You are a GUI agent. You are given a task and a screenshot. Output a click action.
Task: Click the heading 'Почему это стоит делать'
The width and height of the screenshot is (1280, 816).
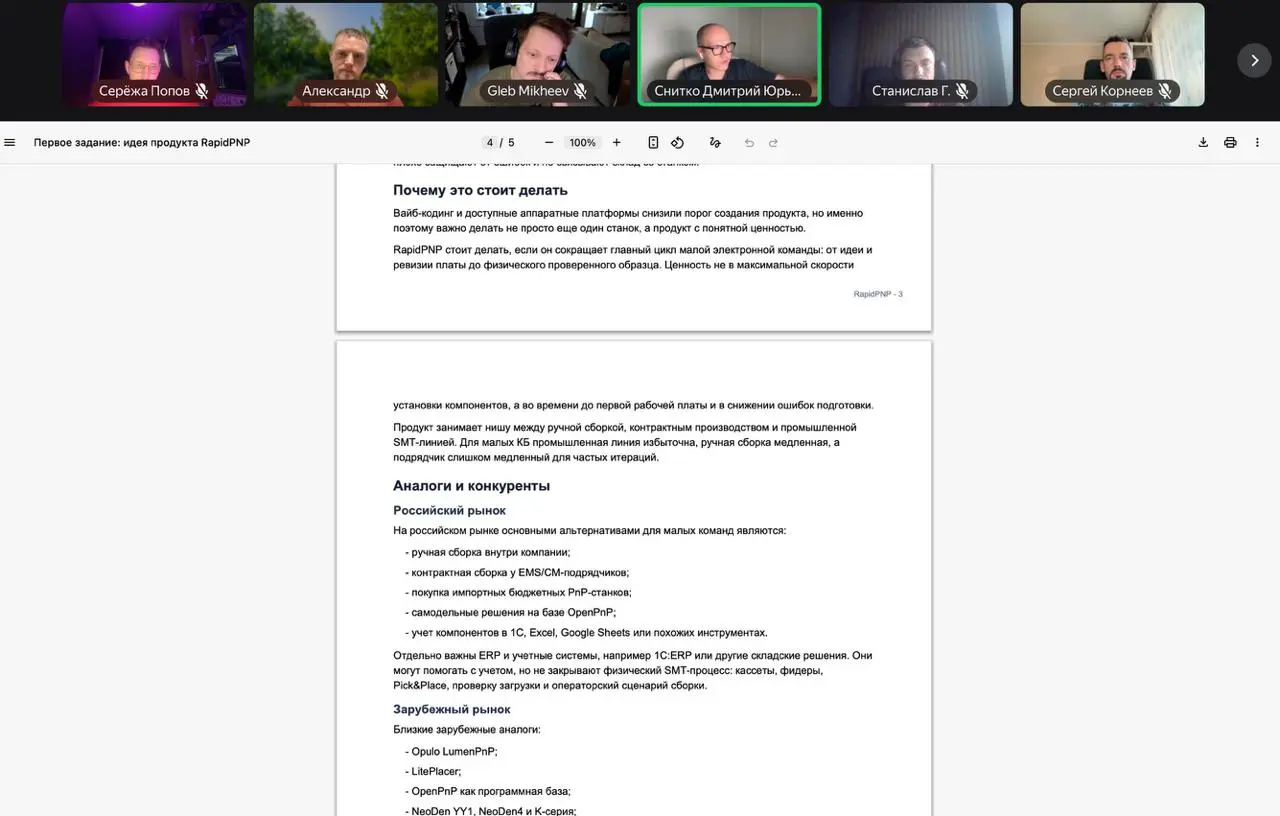pos(480,190)
